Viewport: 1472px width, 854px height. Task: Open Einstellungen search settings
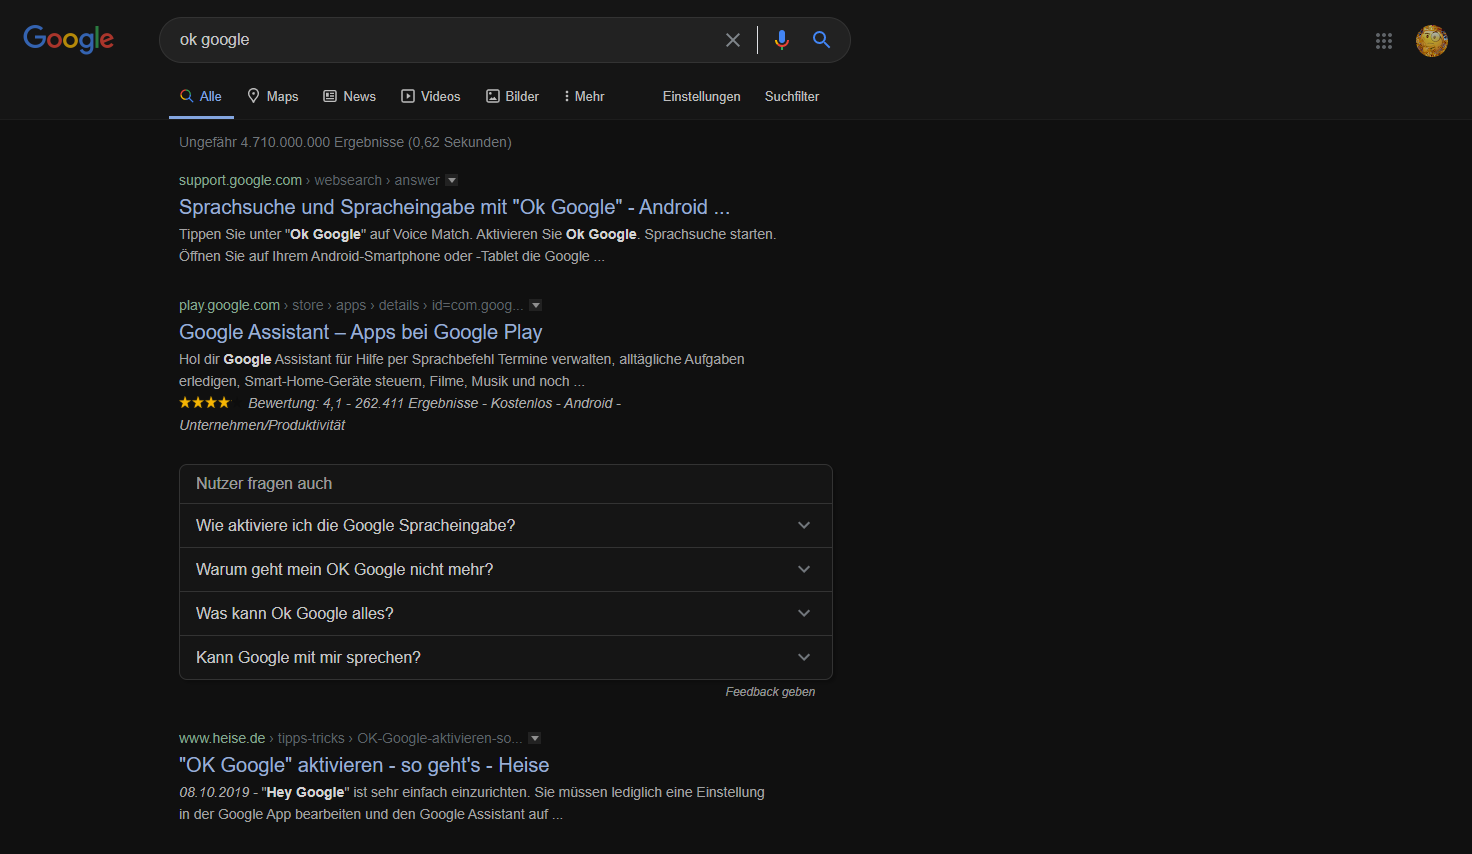pyautogui.click(x=702, y=97)
